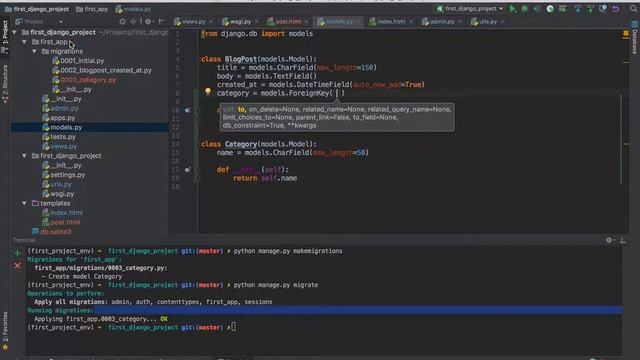Toggle the 1: Project side tool window
Screen dimensions: 640x360
(5, 36)
